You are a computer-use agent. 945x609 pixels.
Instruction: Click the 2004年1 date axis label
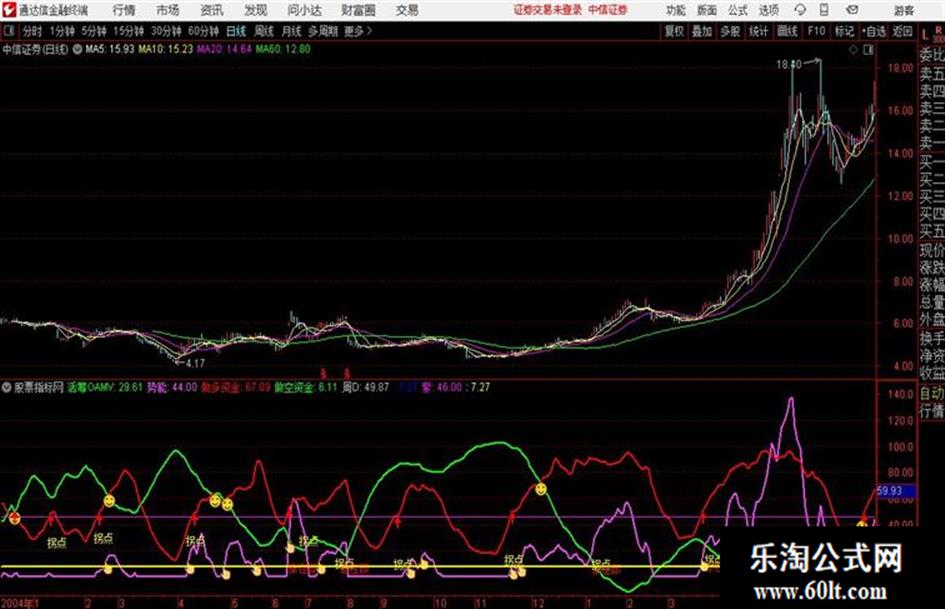click(x=20, y=602)
